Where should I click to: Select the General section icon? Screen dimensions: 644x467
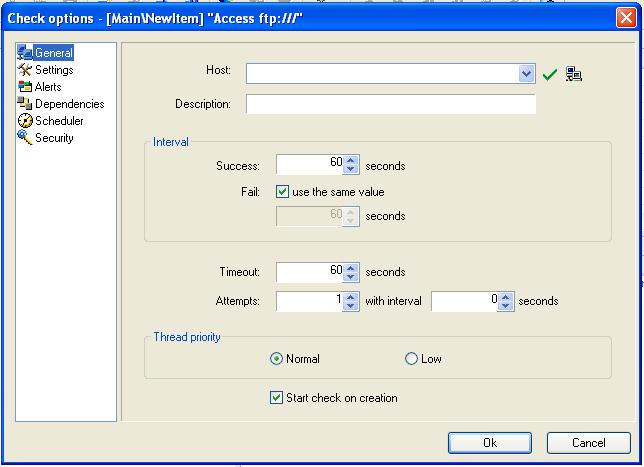click(x=25, y=53)
